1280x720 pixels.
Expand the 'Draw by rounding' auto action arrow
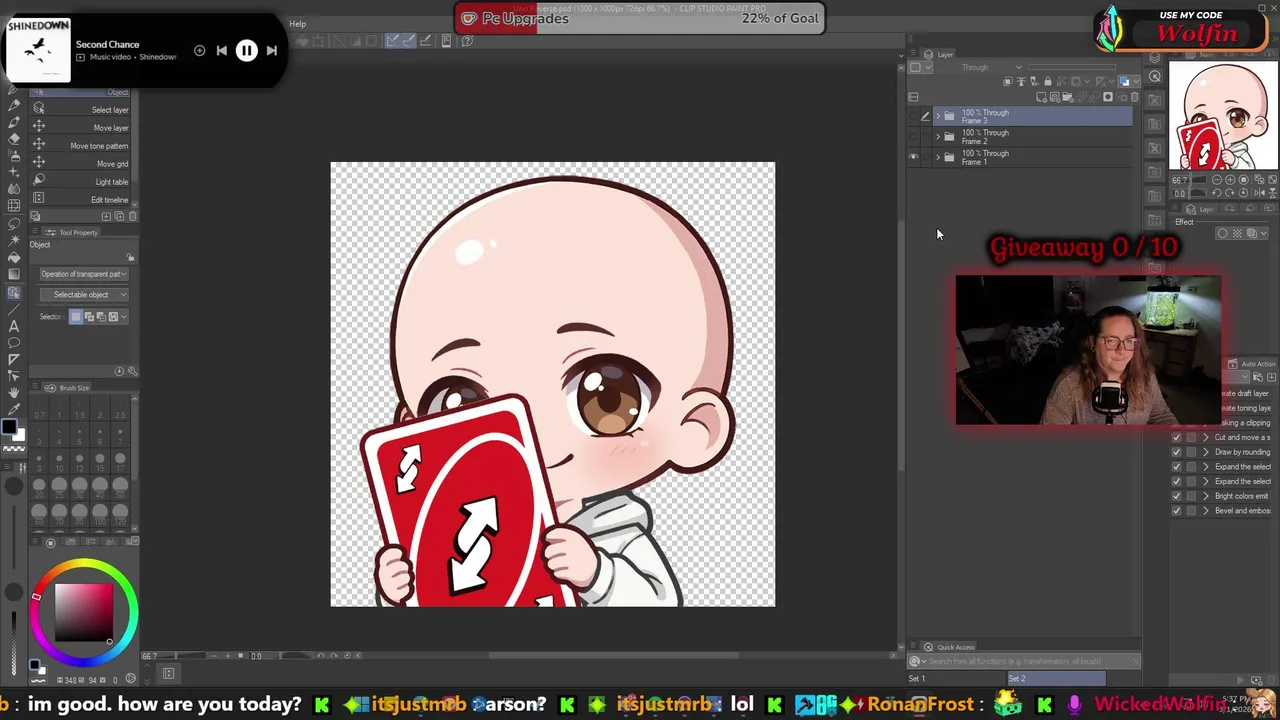click(1205, 452)
